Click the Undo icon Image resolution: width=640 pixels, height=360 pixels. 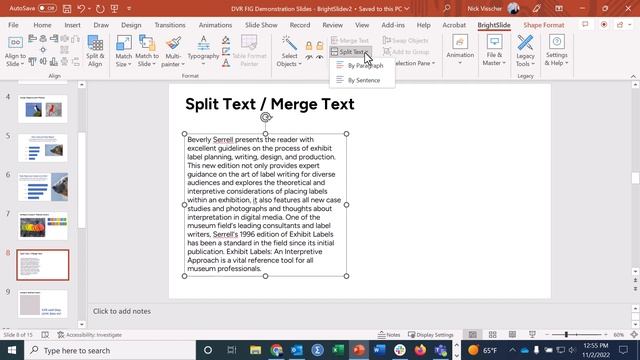click(81, 9)
